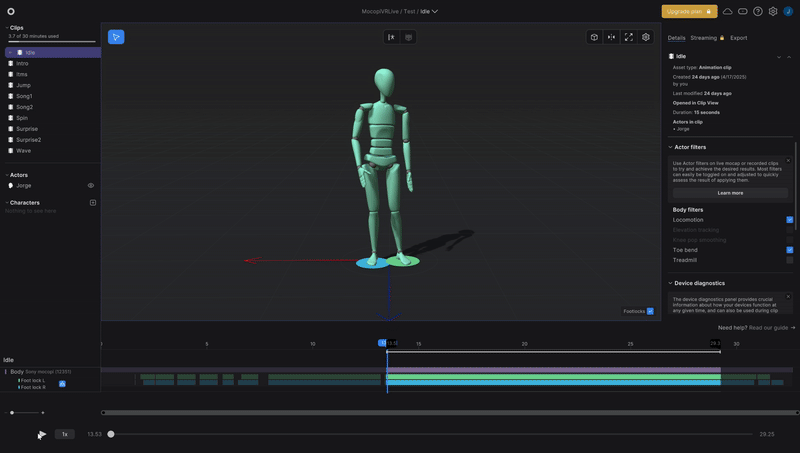Toggle Jorge actor visibility eye
This screenshot has width=800, height=453.
[x=91, y=185]
